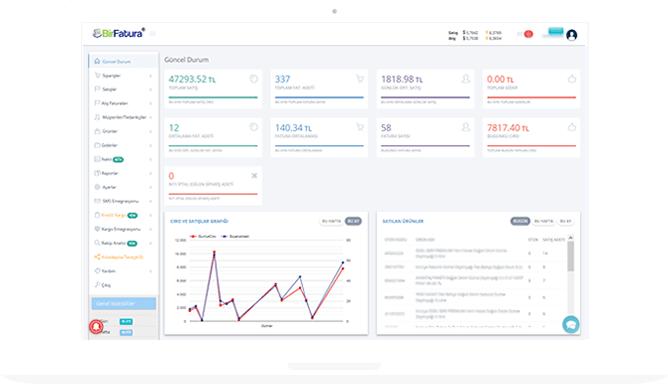The image size is (668, 384).
Task: Toggle the dark blue series legend in the chart
Action: pyautogui.click(x=235, y=236)
